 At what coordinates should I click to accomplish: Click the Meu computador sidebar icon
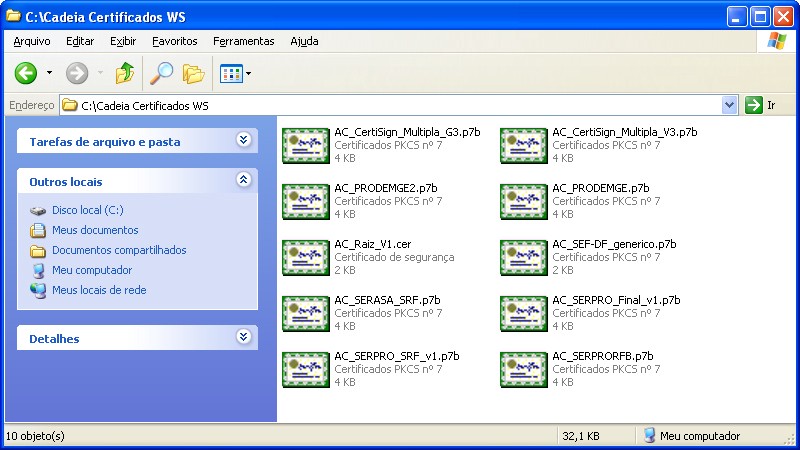tap(38, 270)
